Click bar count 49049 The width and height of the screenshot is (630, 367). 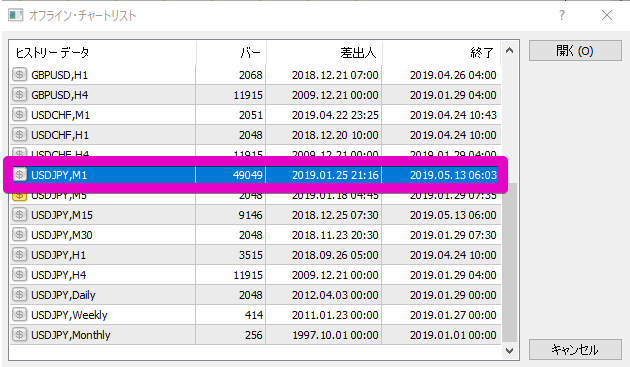point(248,175)
